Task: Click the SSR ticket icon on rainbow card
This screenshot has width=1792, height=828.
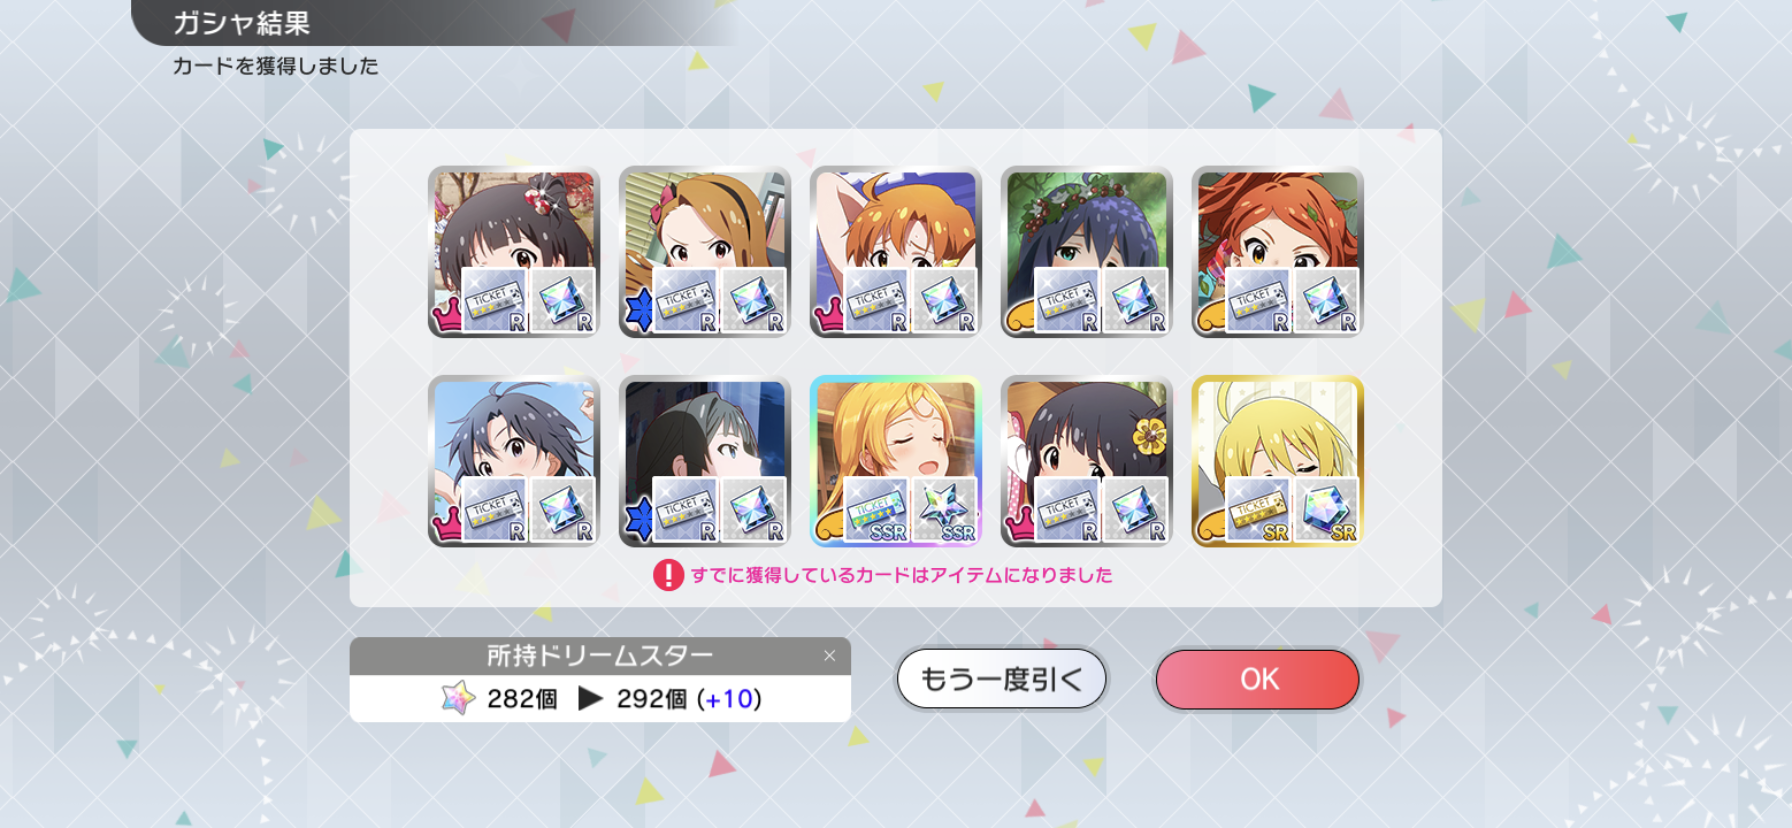Action: click(x=876, y=510)
